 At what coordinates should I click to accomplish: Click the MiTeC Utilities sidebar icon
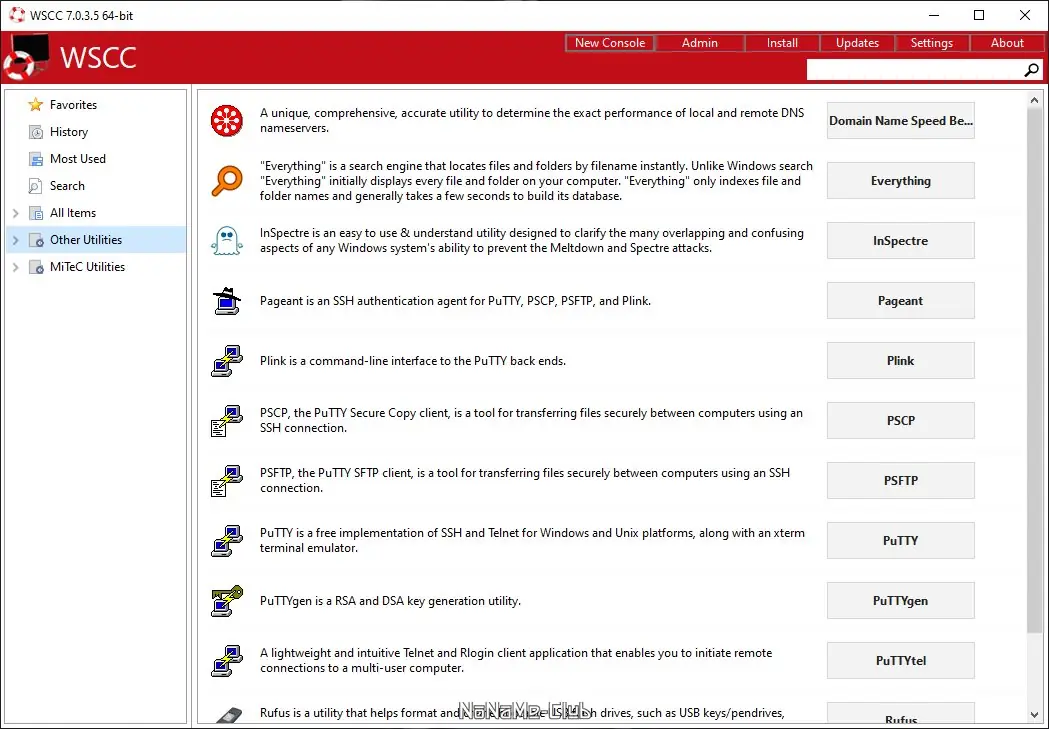(35, 267)
